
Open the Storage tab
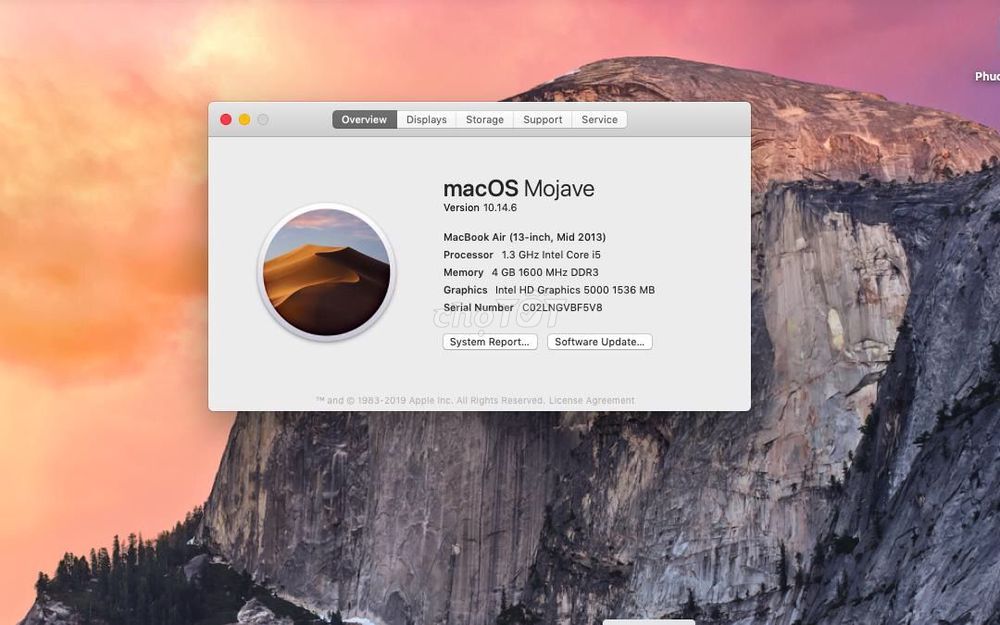(x=485, y=119)
